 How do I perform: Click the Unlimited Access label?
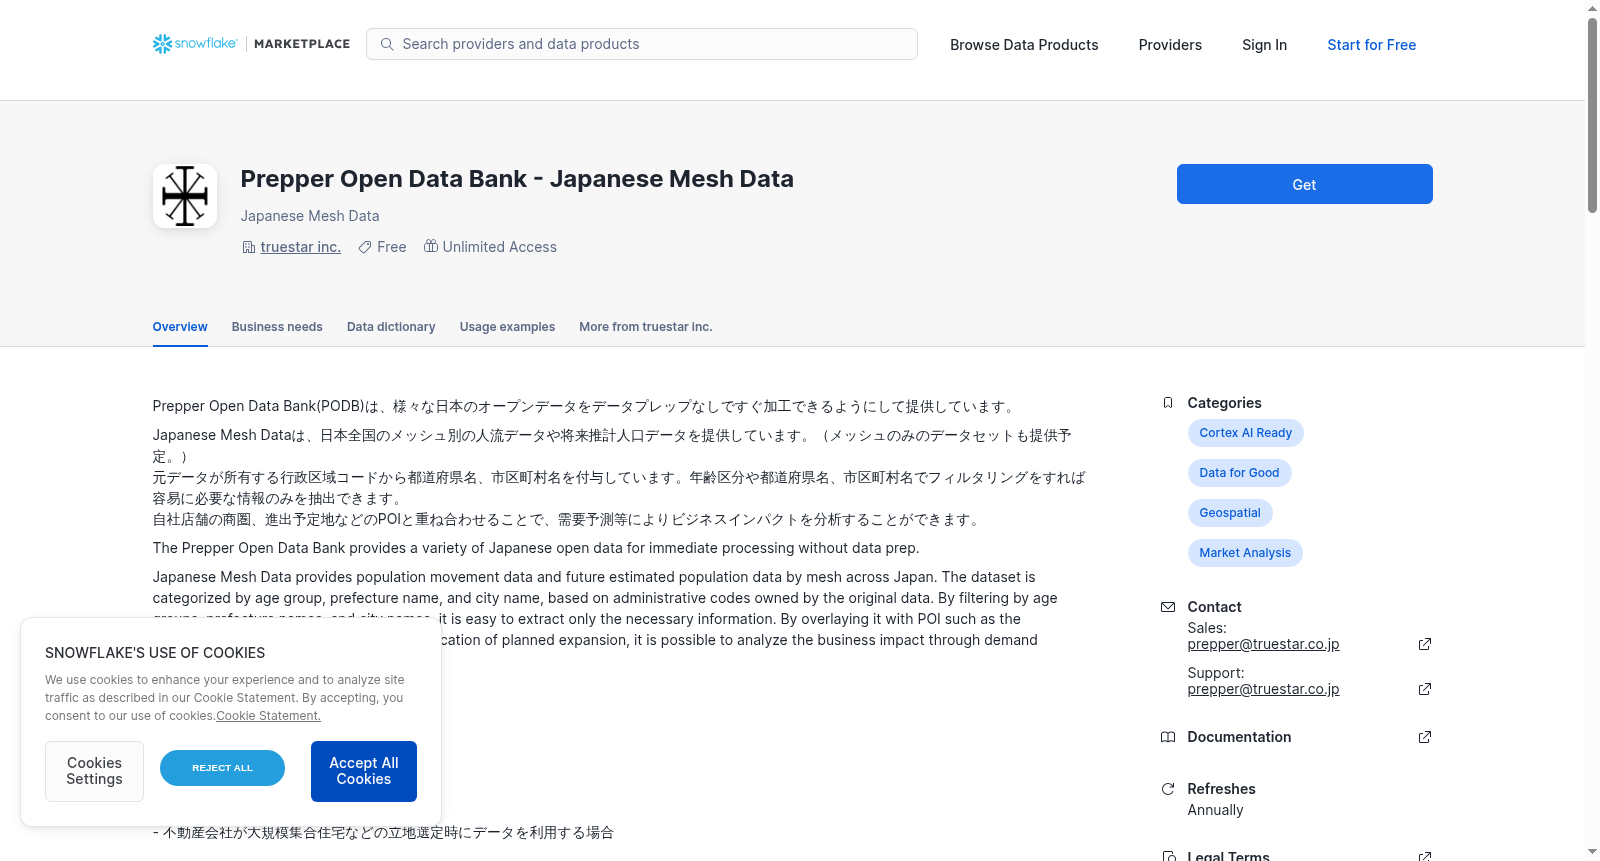point(500,247)
